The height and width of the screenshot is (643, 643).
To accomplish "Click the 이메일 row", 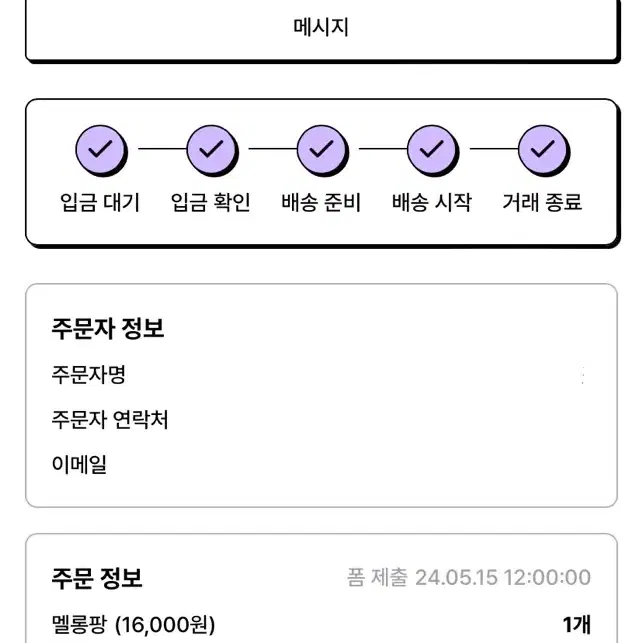I will point(321,464).
